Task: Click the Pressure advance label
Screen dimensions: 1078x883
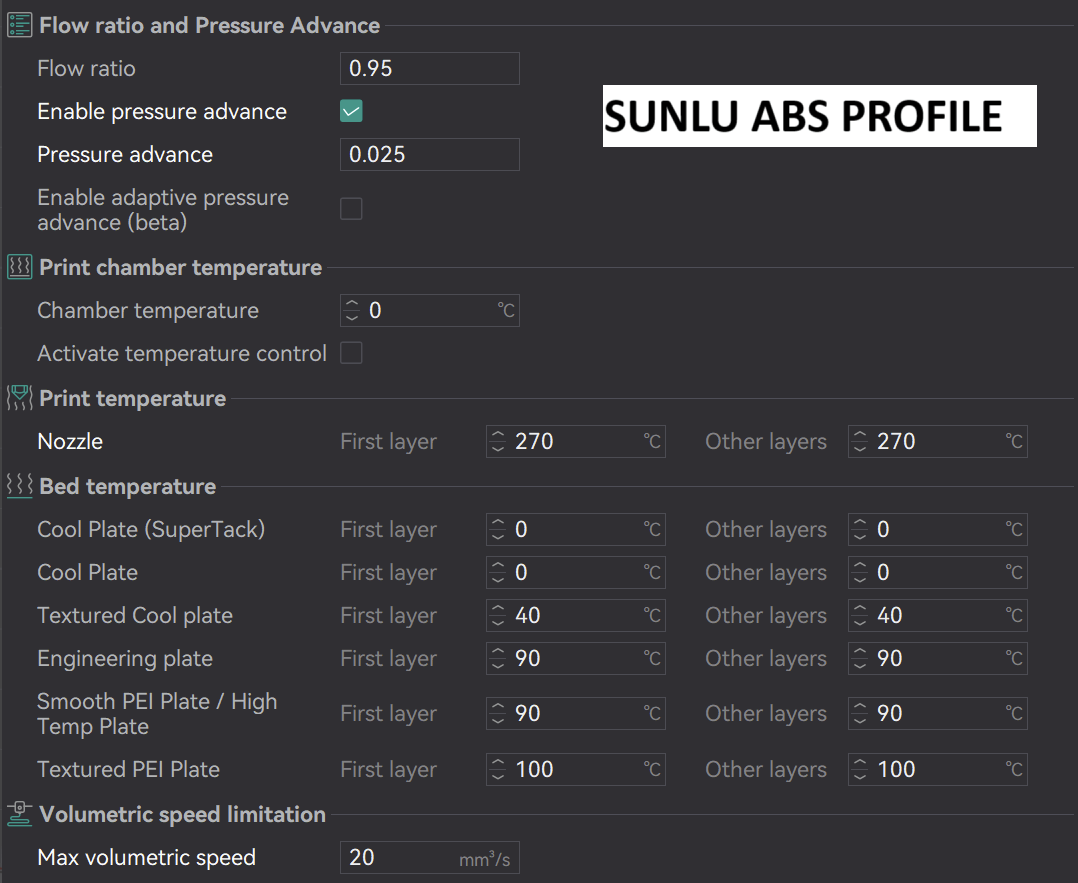Action: [x=125, y=155]
